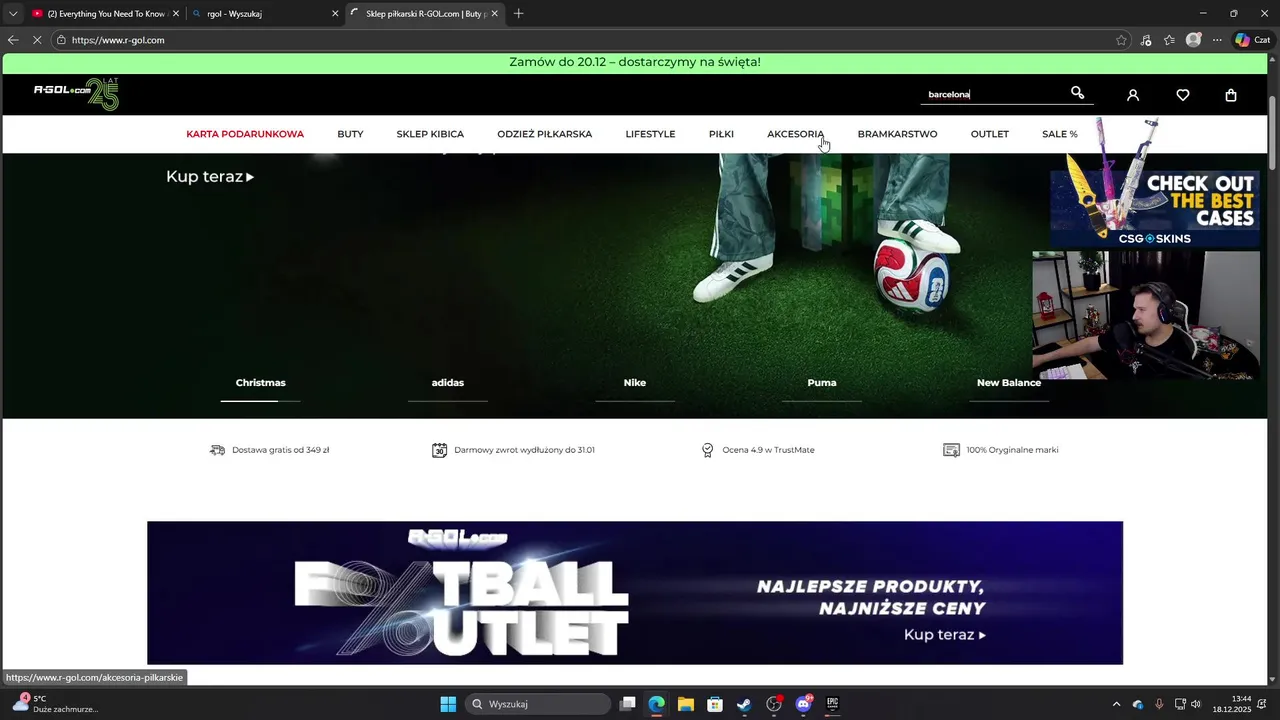Open browser profile avatar
Screen dimensions: 1280x720
pyautogui.click(x=1193, y=40)
